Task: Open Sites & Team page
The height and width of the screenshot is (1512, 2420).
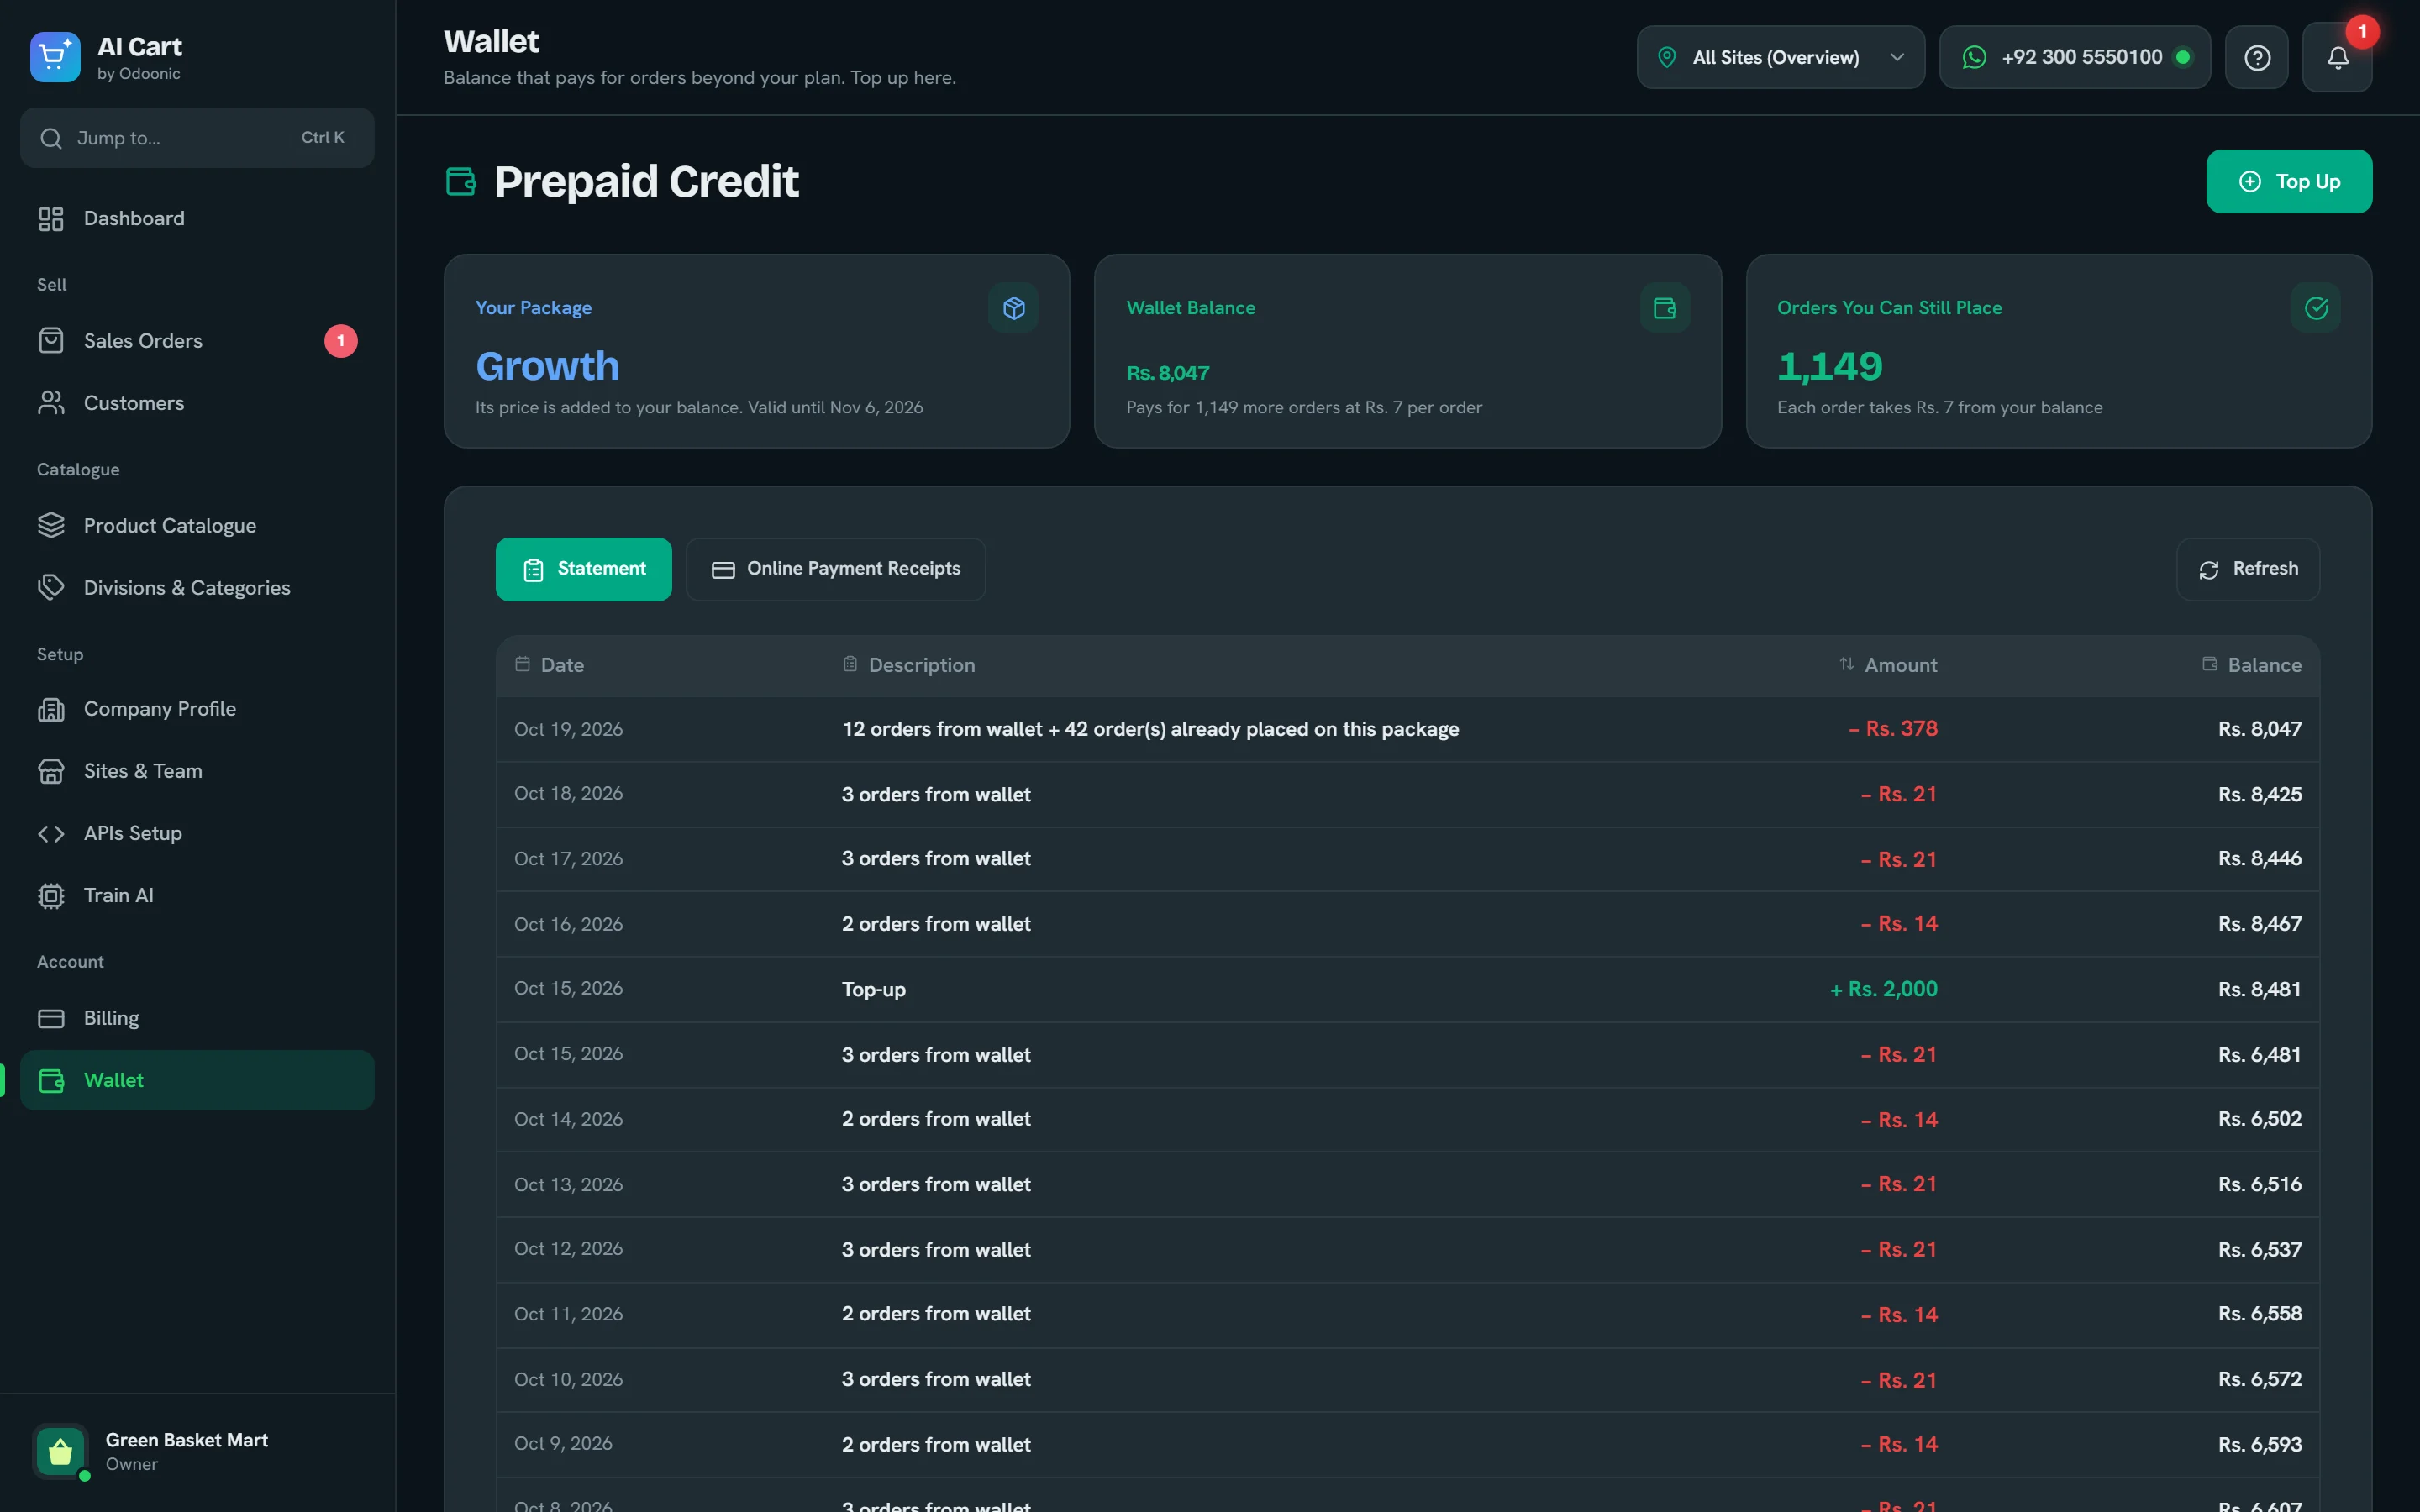Action: [197, 771]
